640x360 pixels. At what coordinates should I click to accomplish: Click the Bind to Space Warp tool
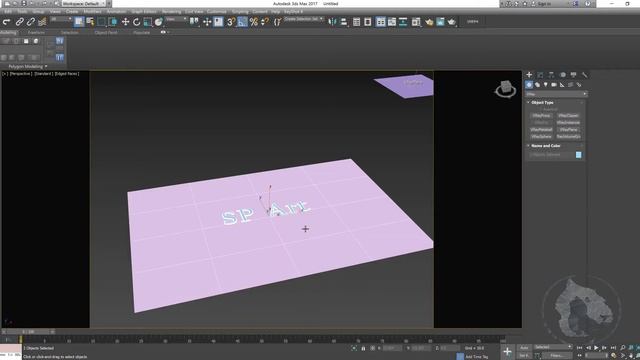(x=42, y=22)
